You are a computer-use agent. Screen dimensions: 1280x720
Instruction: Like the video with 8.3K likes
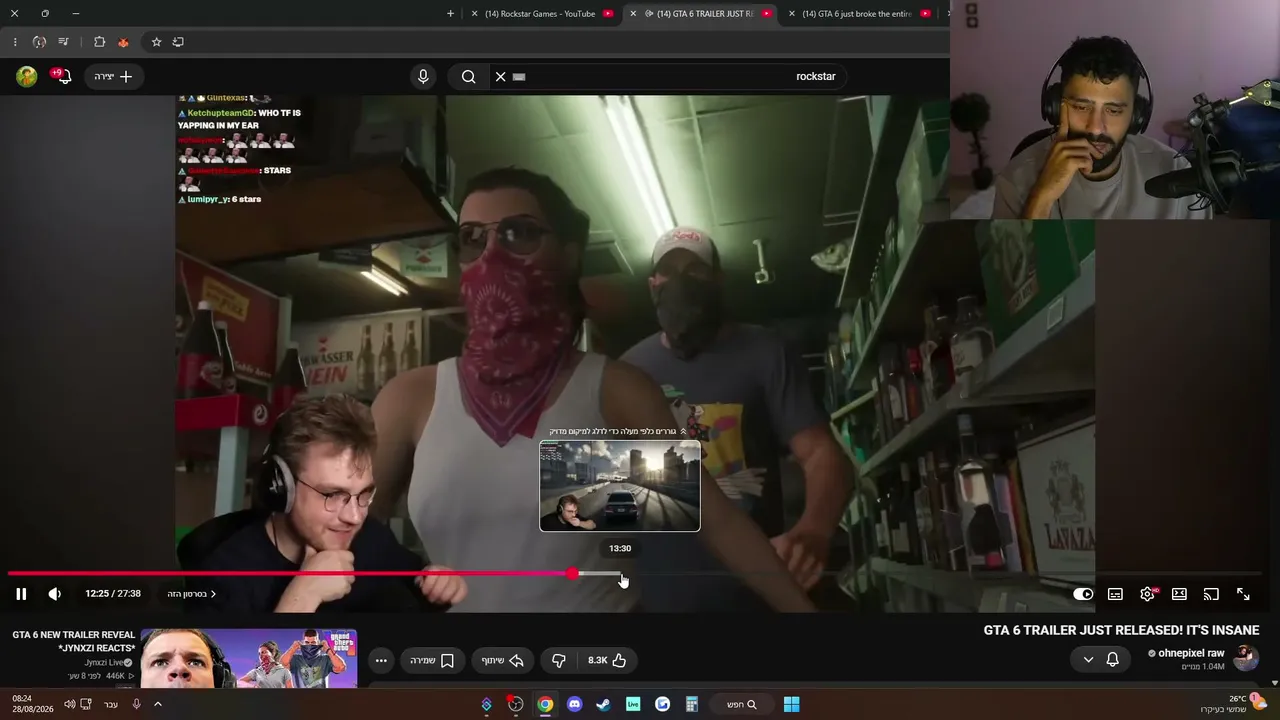pyautogui.click(x=607, y=660)
